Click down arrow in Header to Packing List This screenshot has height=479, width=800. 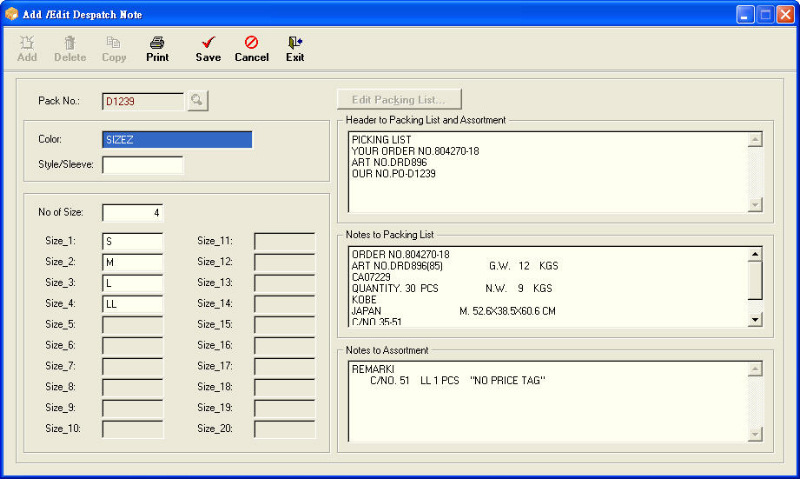[x=755, y=205]
